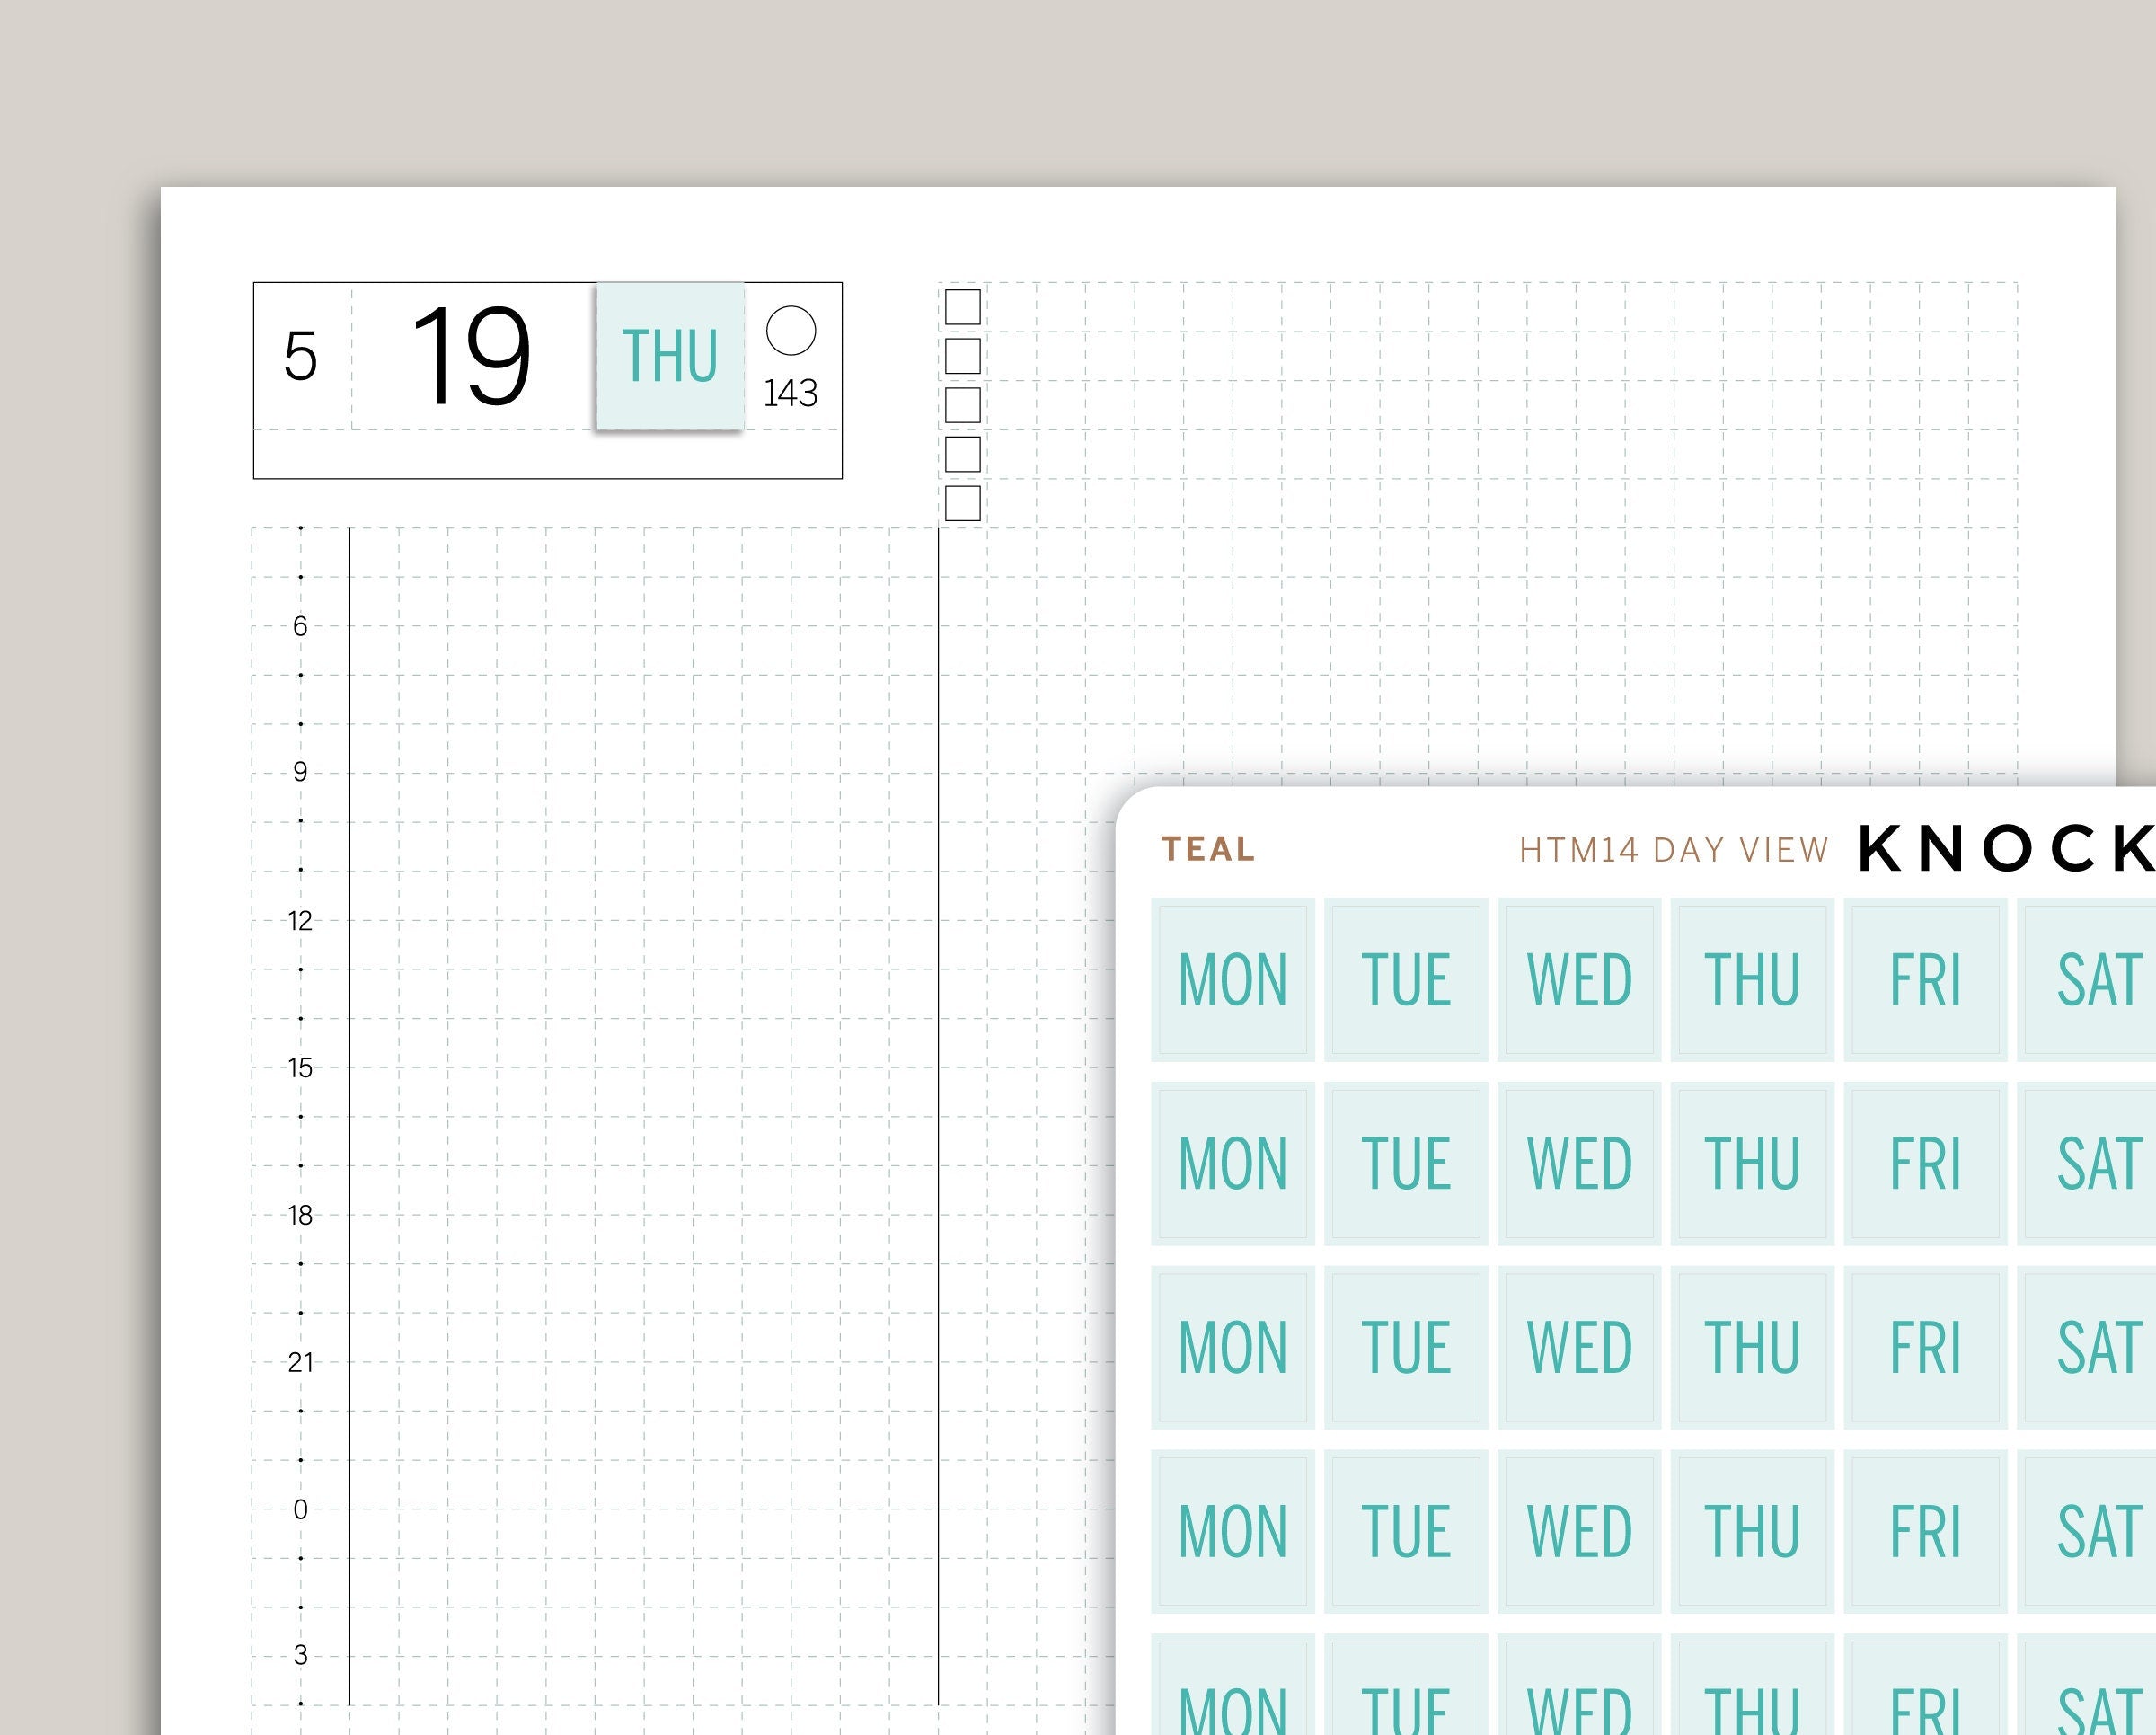Click the month number 5
The width and height of the screenshot is (2156, 1735).
pos(300,356)
